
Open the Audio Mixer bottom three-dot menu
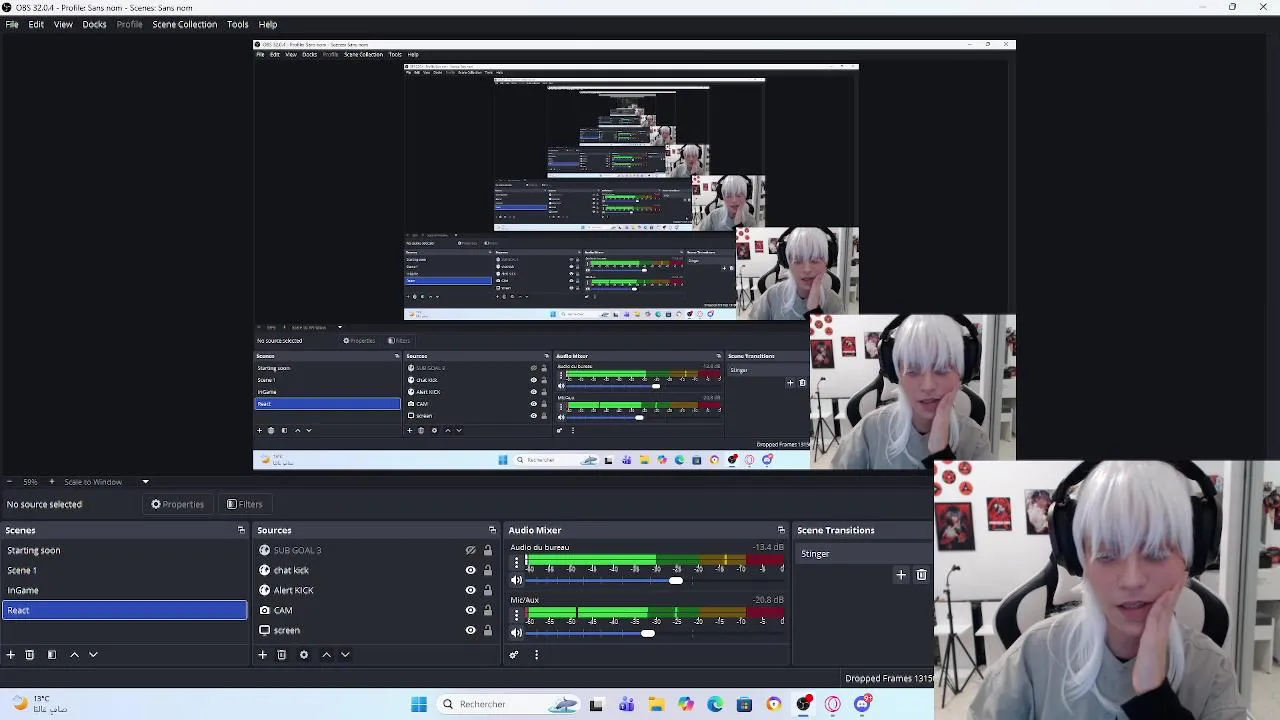pyautogui.click(x=536, y=655)
